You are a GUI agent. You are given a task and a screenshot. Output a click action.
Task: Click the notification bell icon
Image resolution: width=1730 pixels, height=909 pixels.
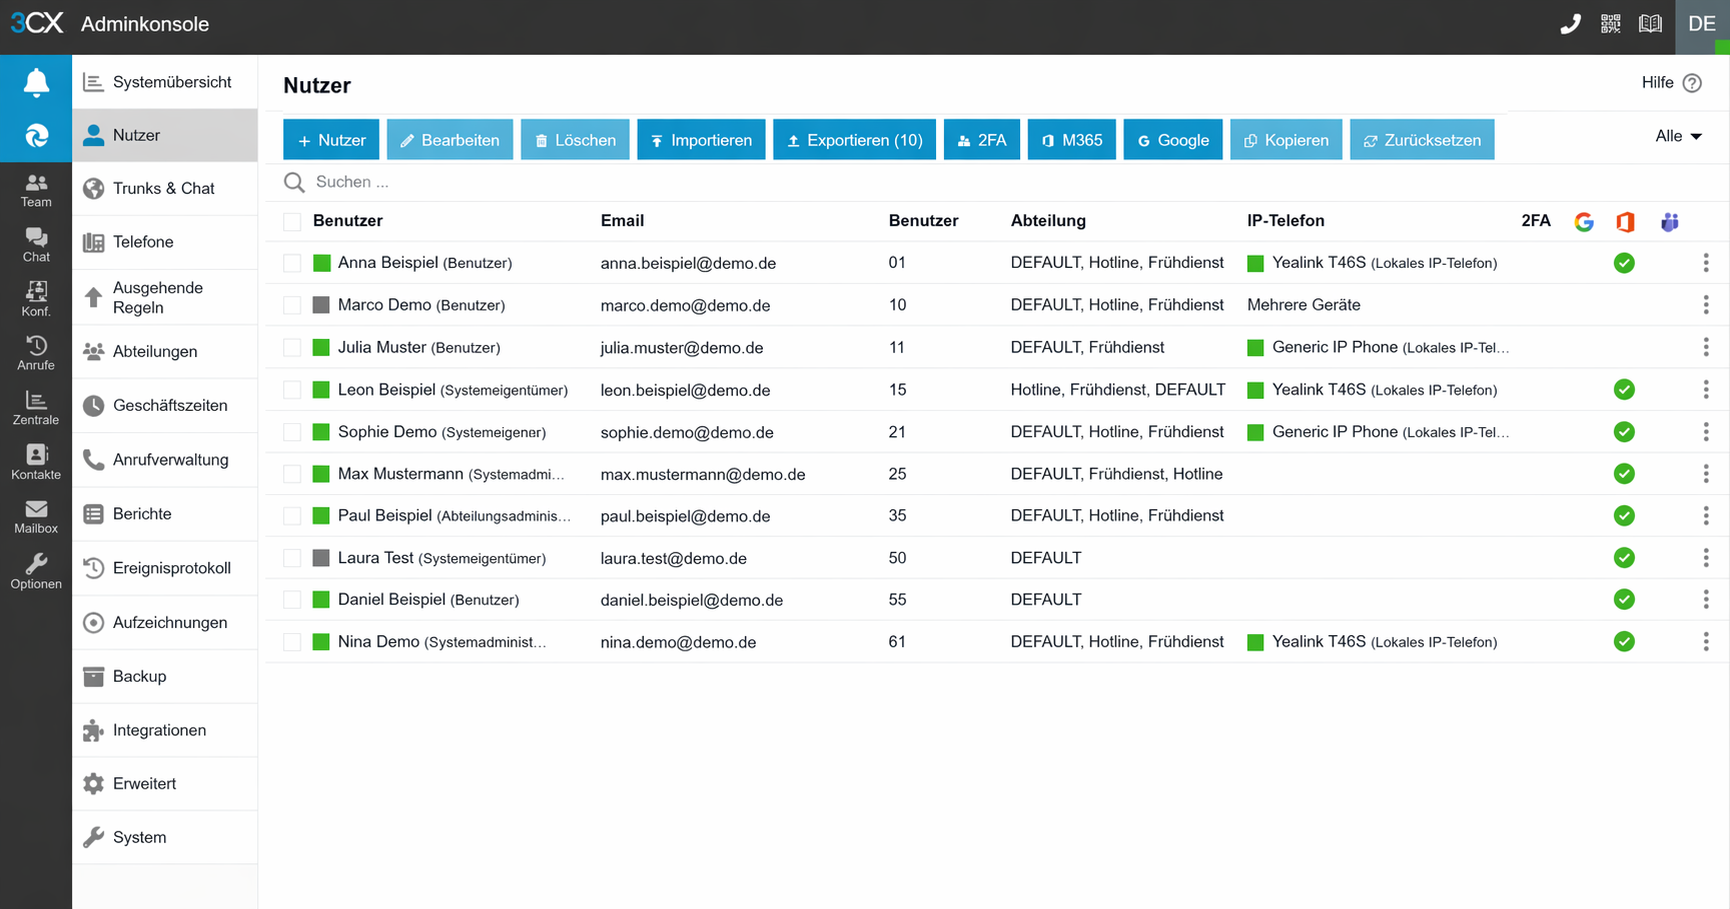[x=36, y=82]
